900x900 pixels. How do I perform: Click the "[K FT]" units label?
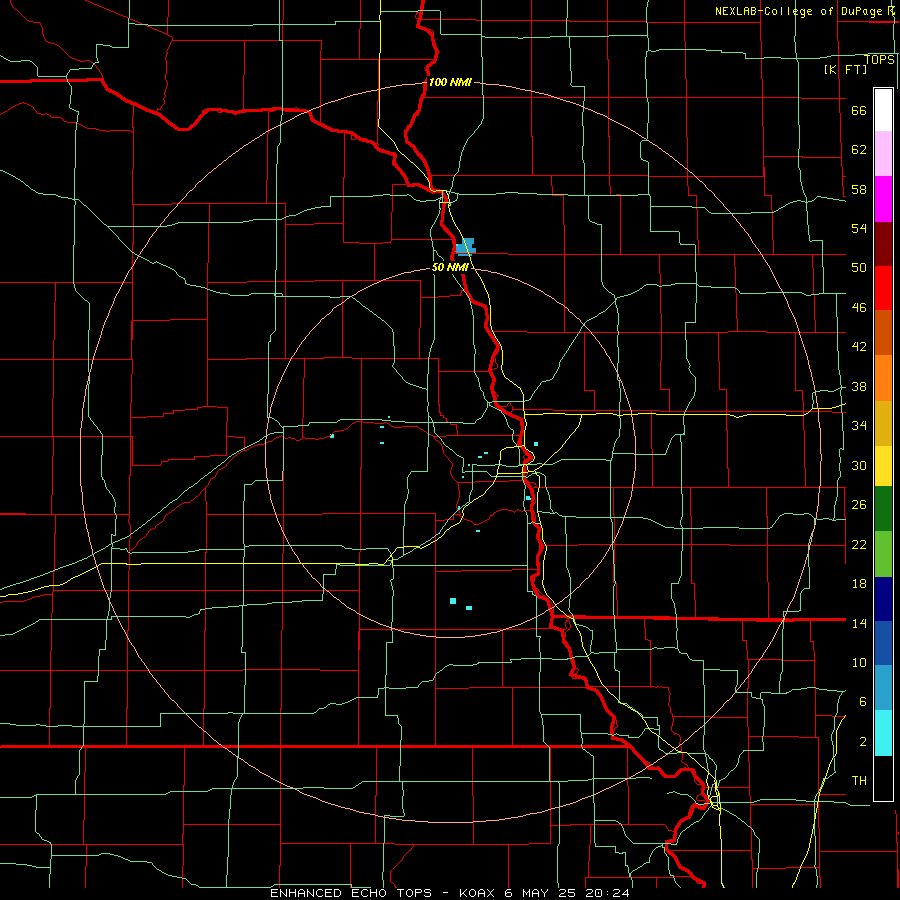point(845,69)
